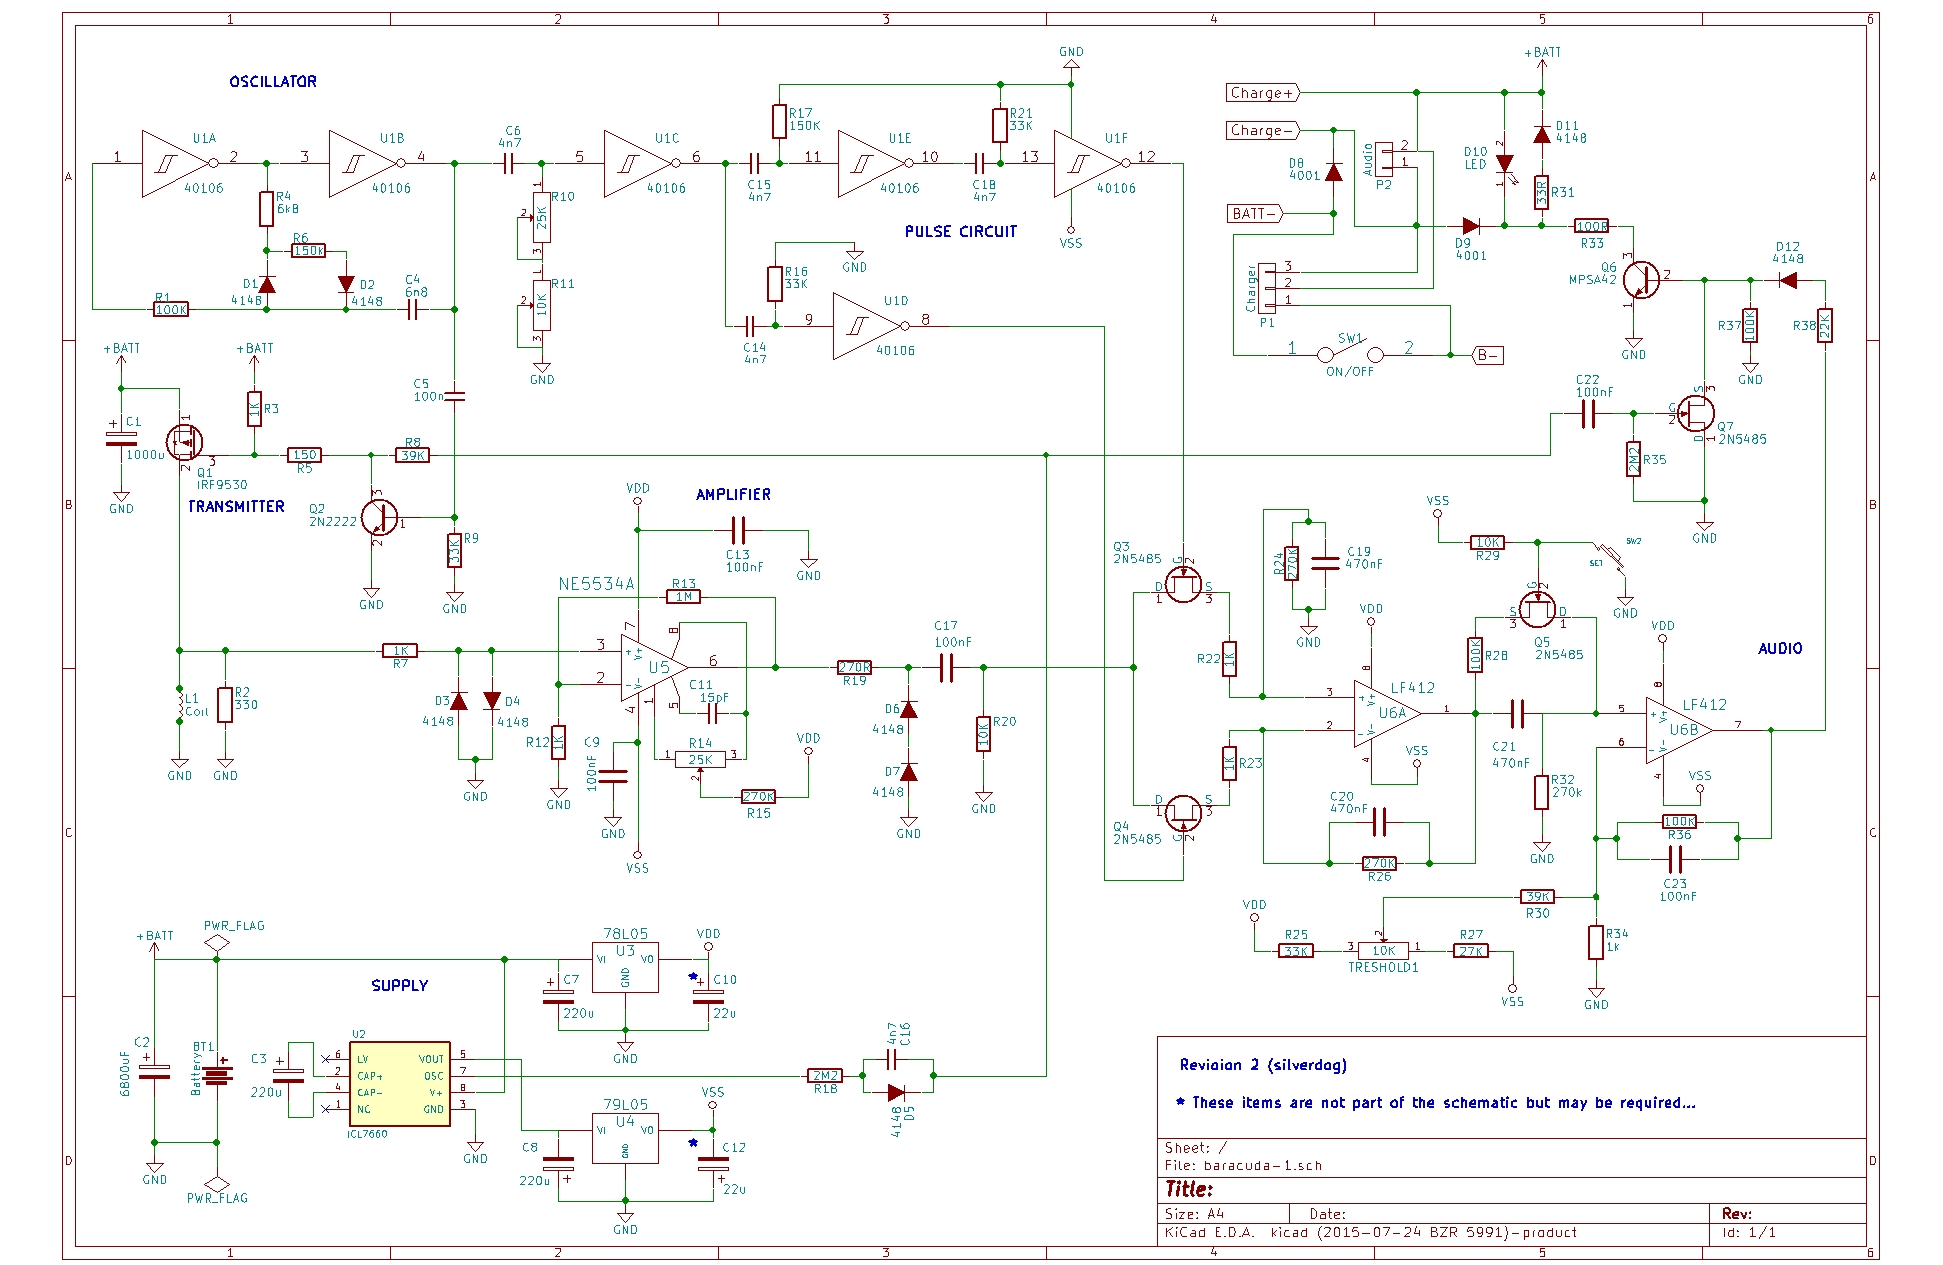Select the D8 4001 diode symbol
Screen dimensions: 1943x1265
coord(1333,172)
